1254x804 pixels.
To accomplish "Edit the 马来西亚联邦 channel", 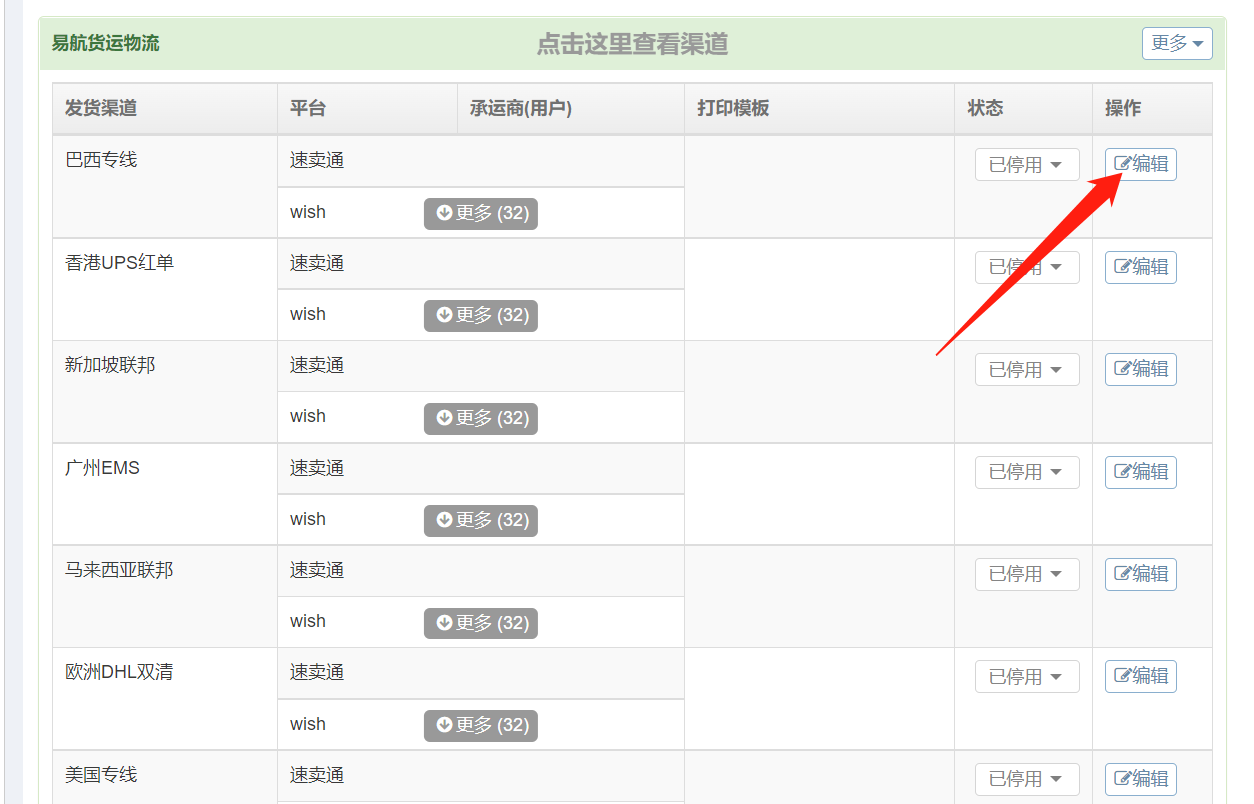I will [x=1141, y=574].
